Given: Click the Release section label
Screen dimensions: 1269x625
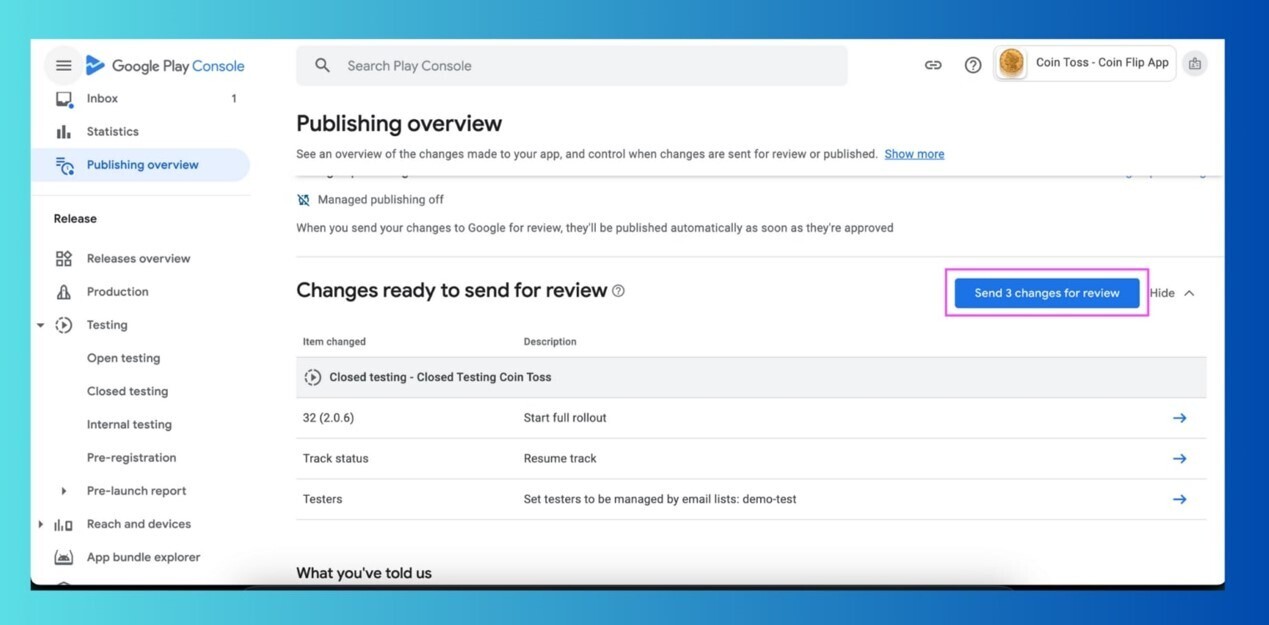Looking at the screenshot, I should click(x=75, y=219).
